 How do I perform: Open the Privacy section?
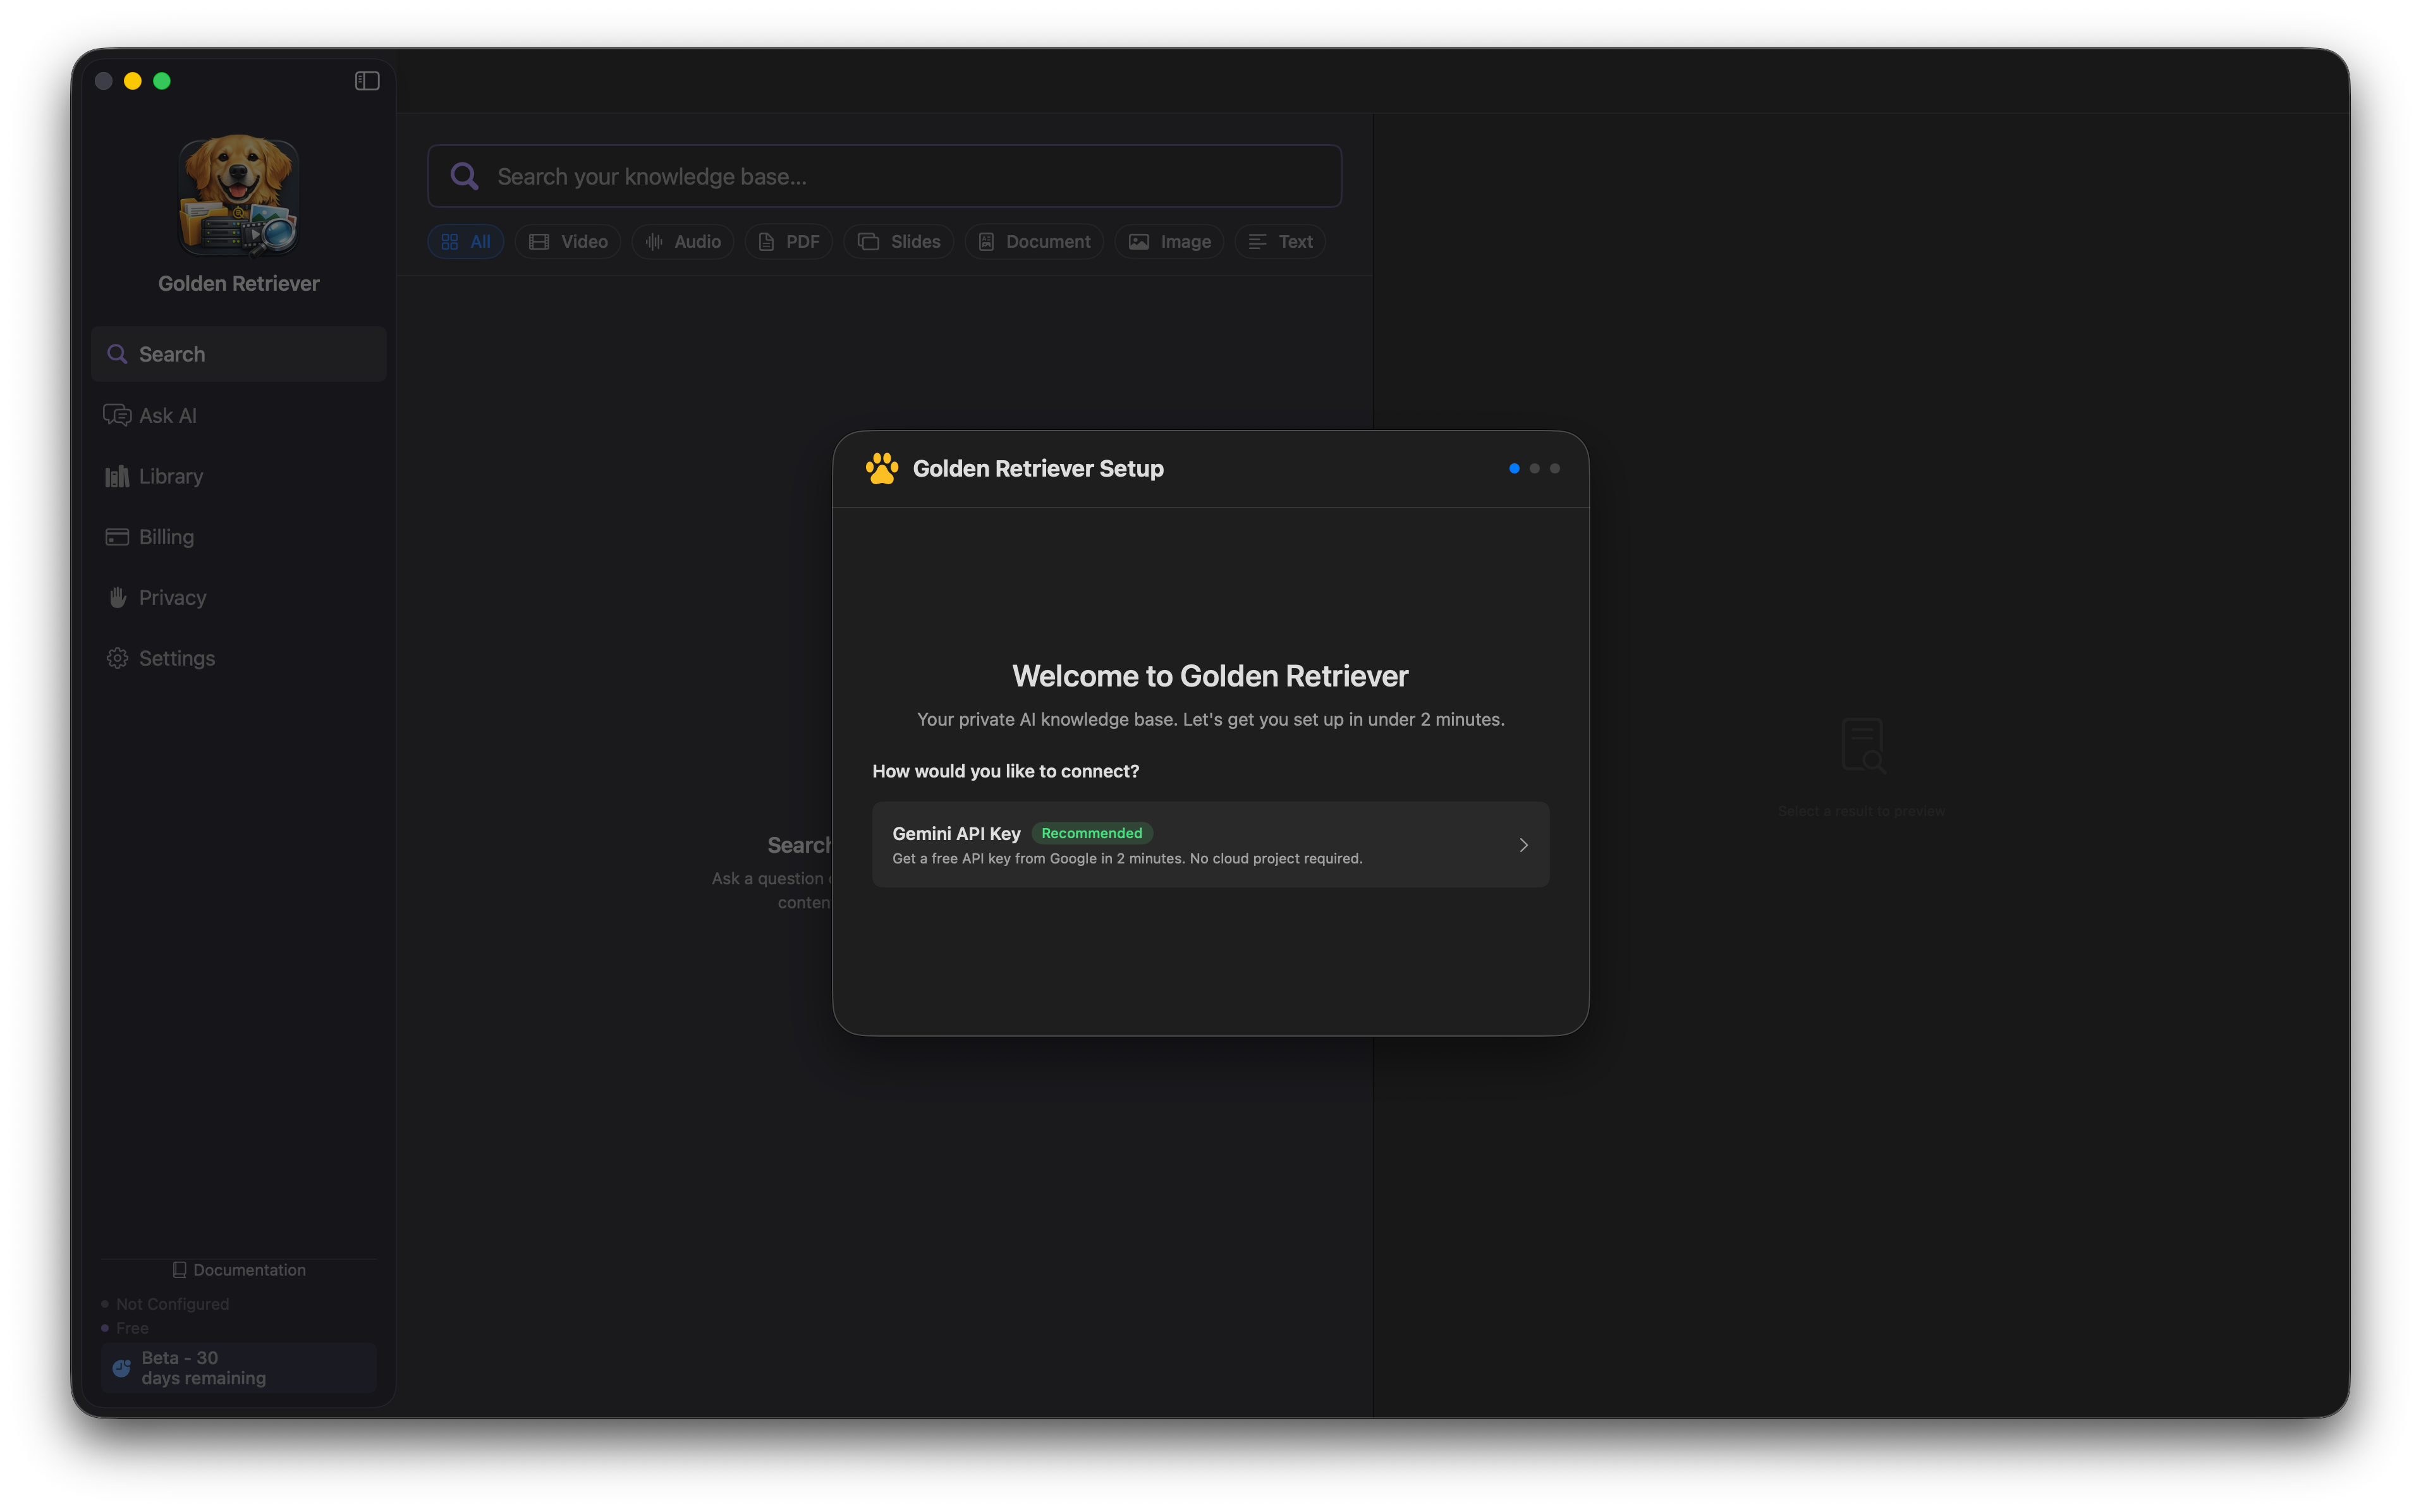coord(238,597)
